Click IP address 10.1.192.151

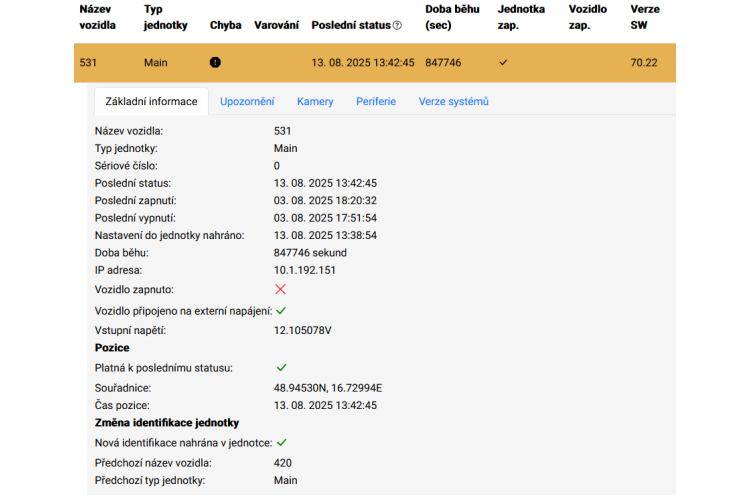pyautogui.click(x=305, y=270)
